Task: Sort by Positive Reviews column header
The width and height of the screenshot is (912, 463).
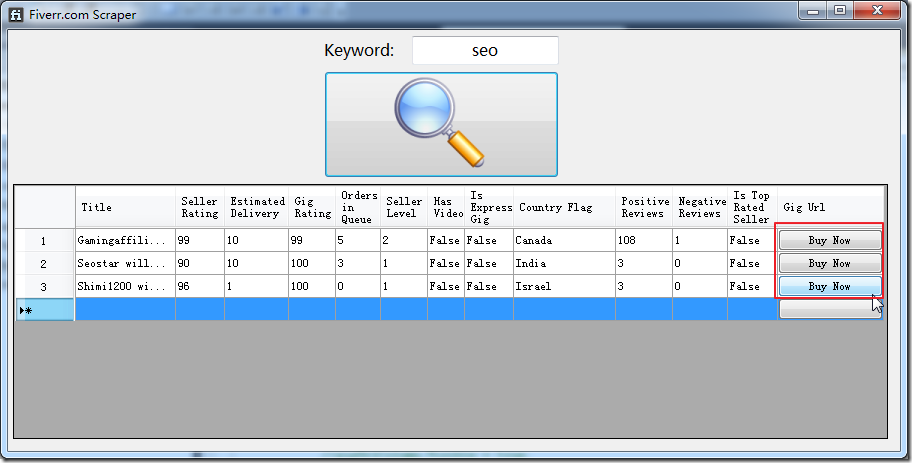Action: coord(644,207)
